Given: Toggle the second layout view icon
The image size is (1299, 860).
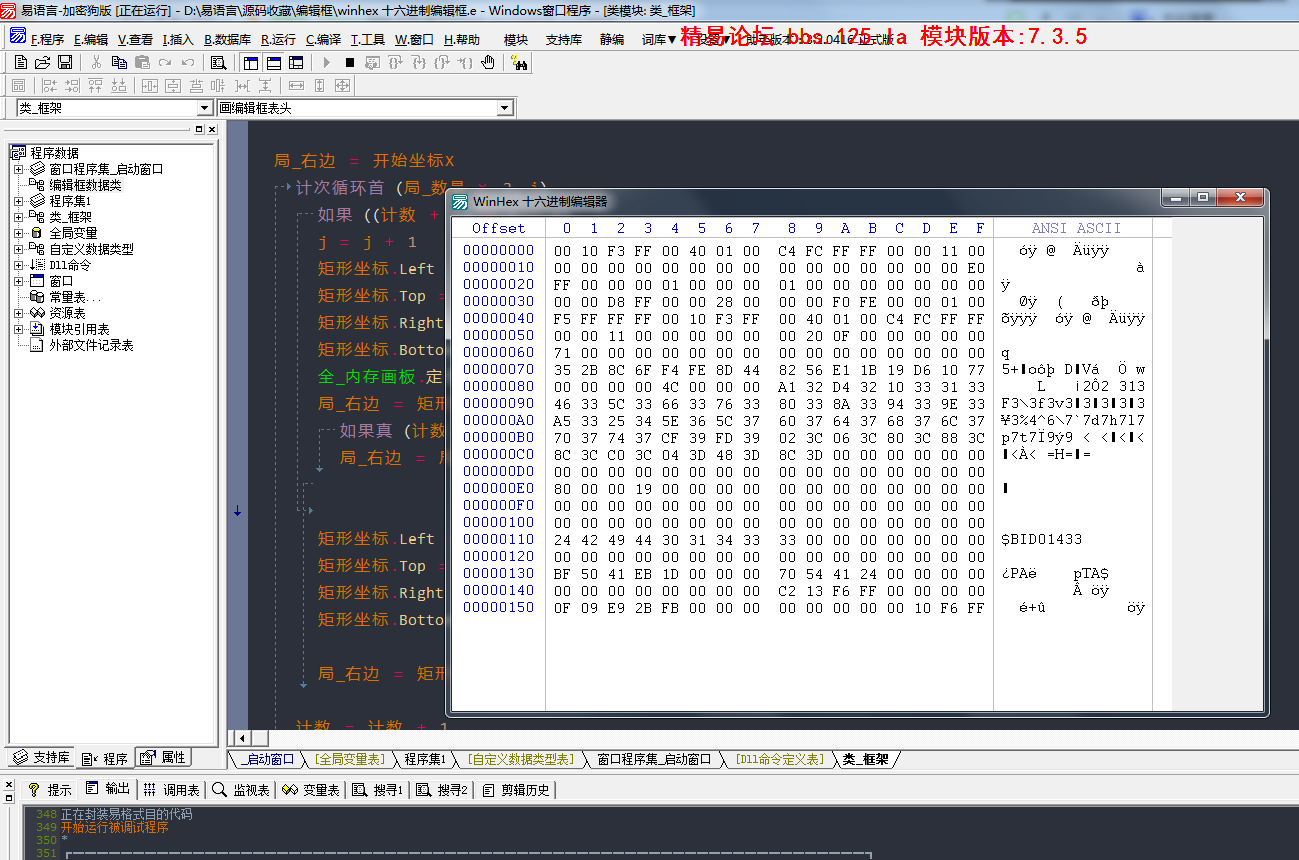Looking at the screenshot, I should tap(273, 62).
